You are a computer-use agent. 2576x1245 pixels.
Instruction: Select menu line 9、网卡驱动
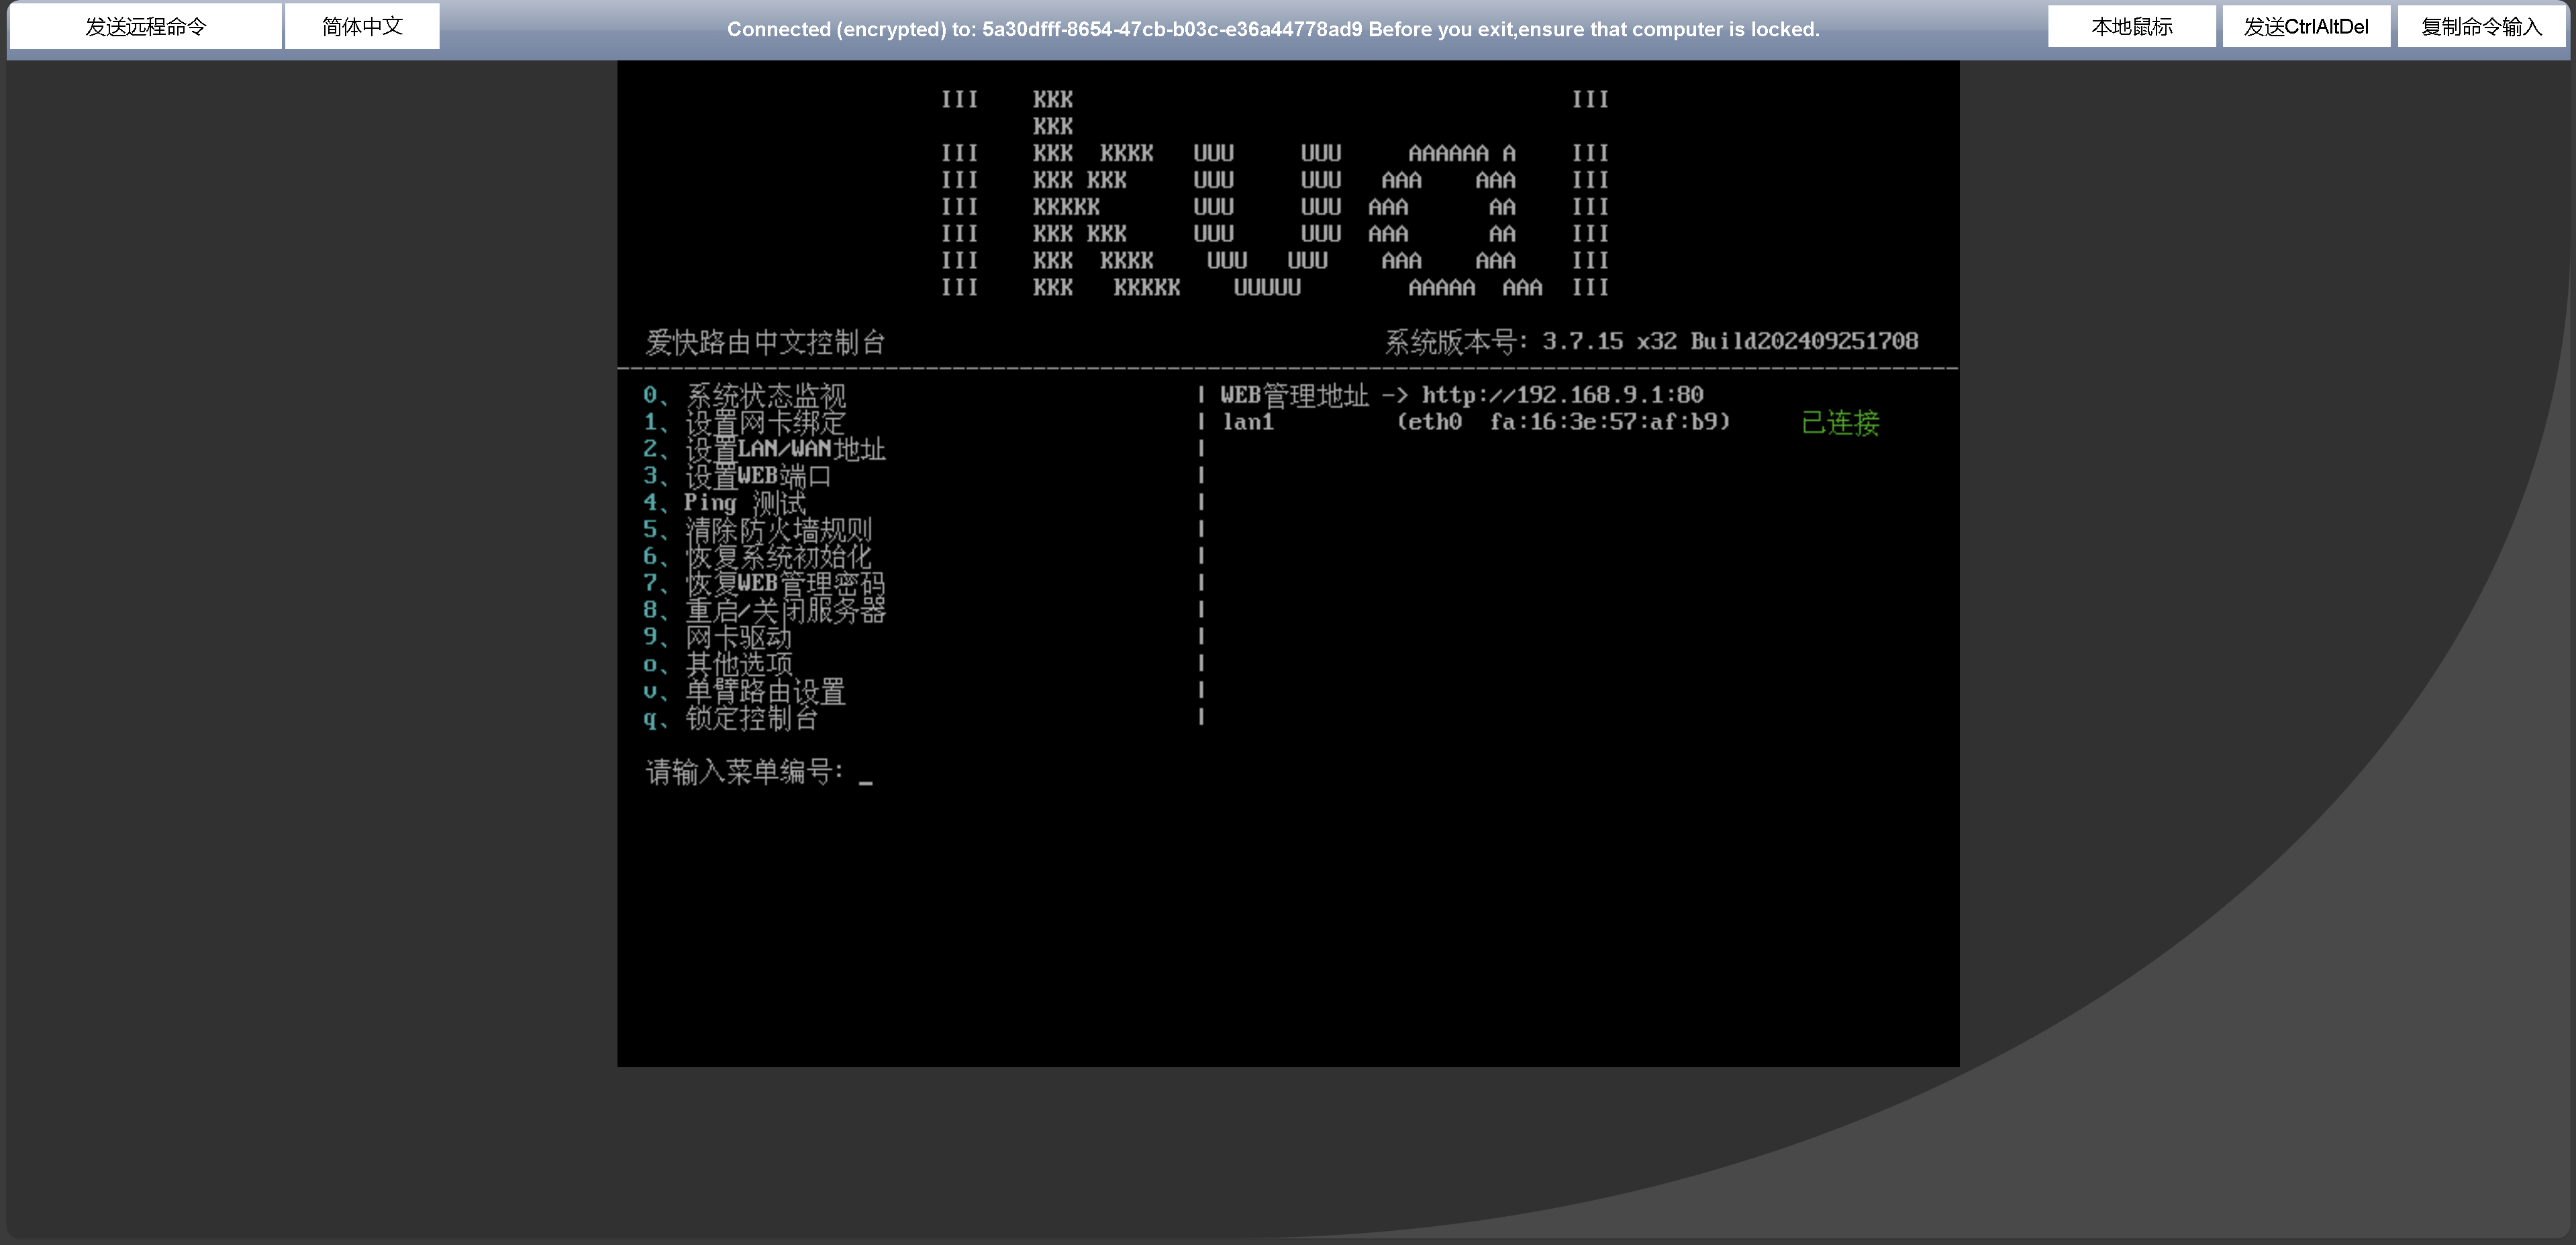[717, 638]
